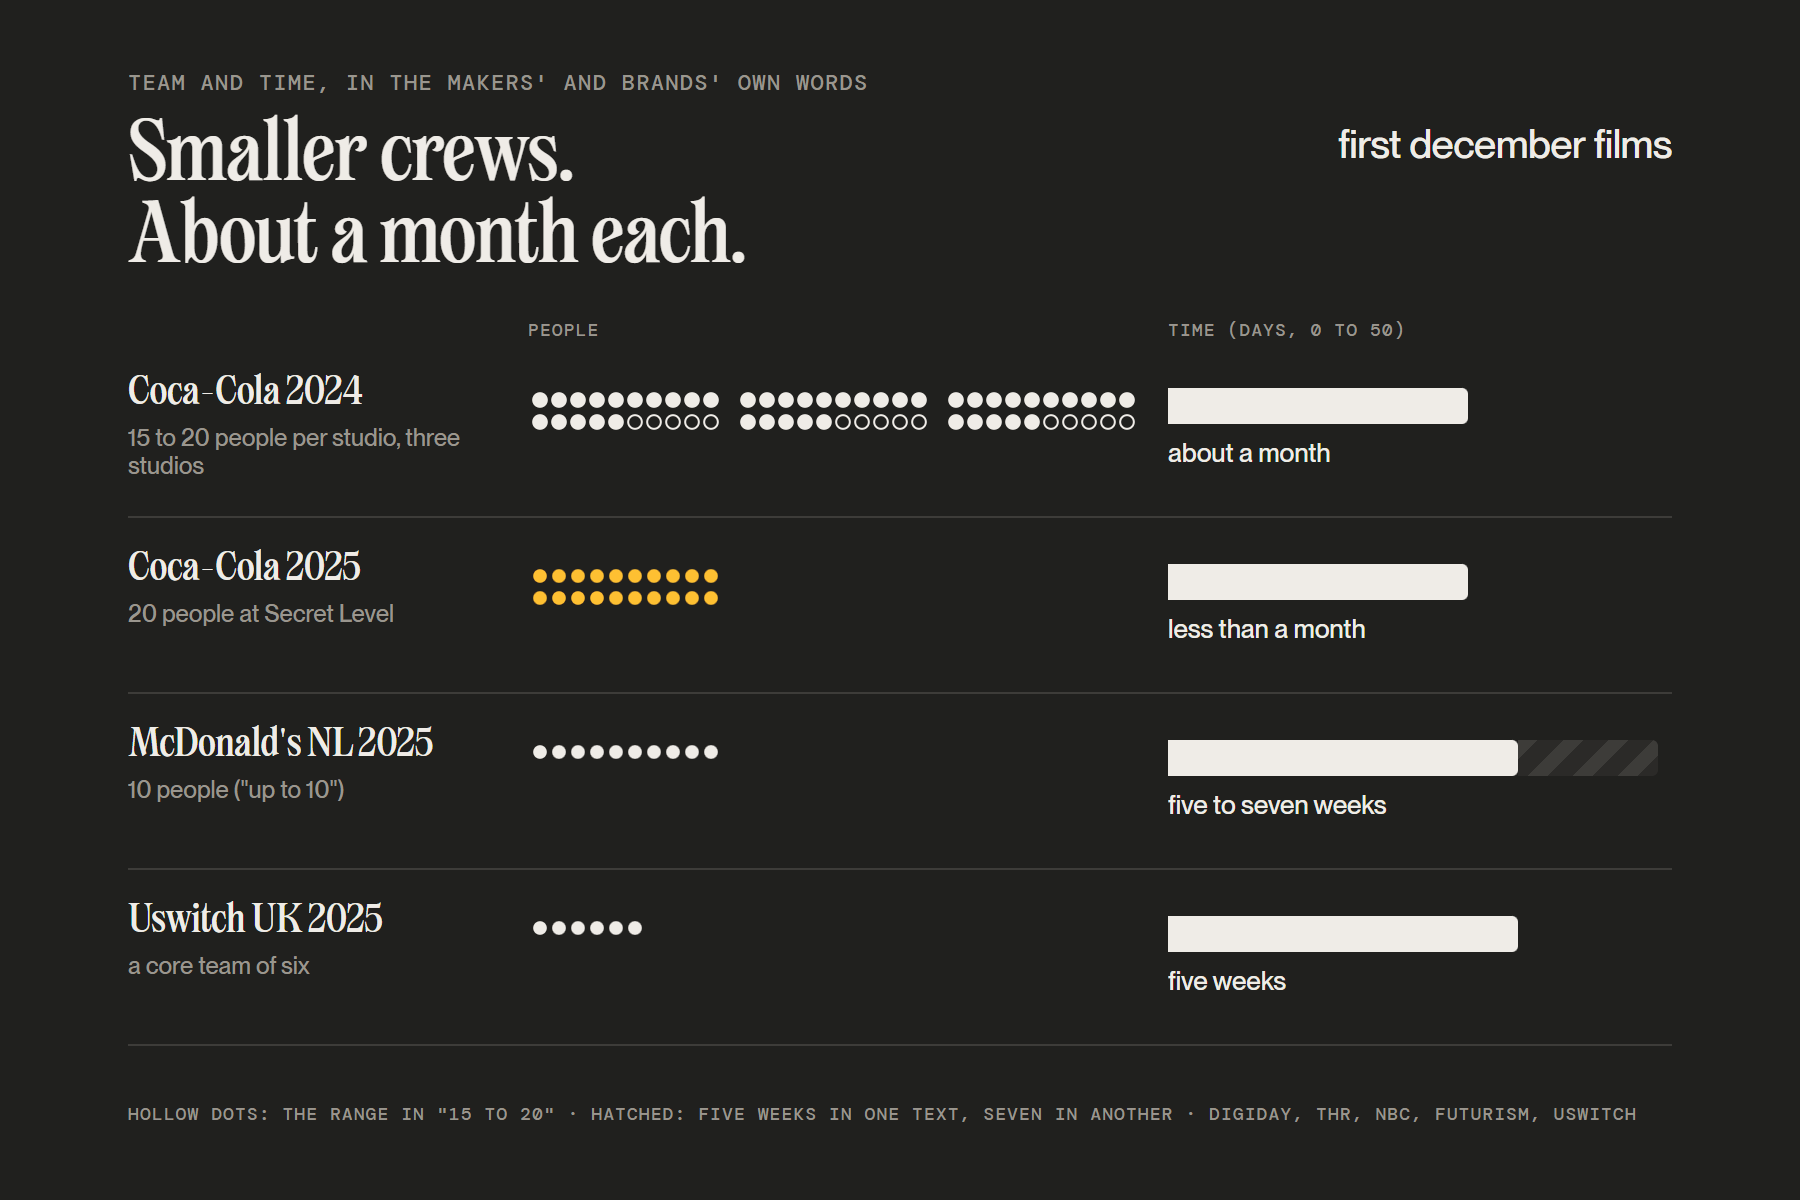Viewport: 1800px width, 1200px height.
Task: Click the PEOPLE column header
Action: pyautogui.click(x=563, y=330)
